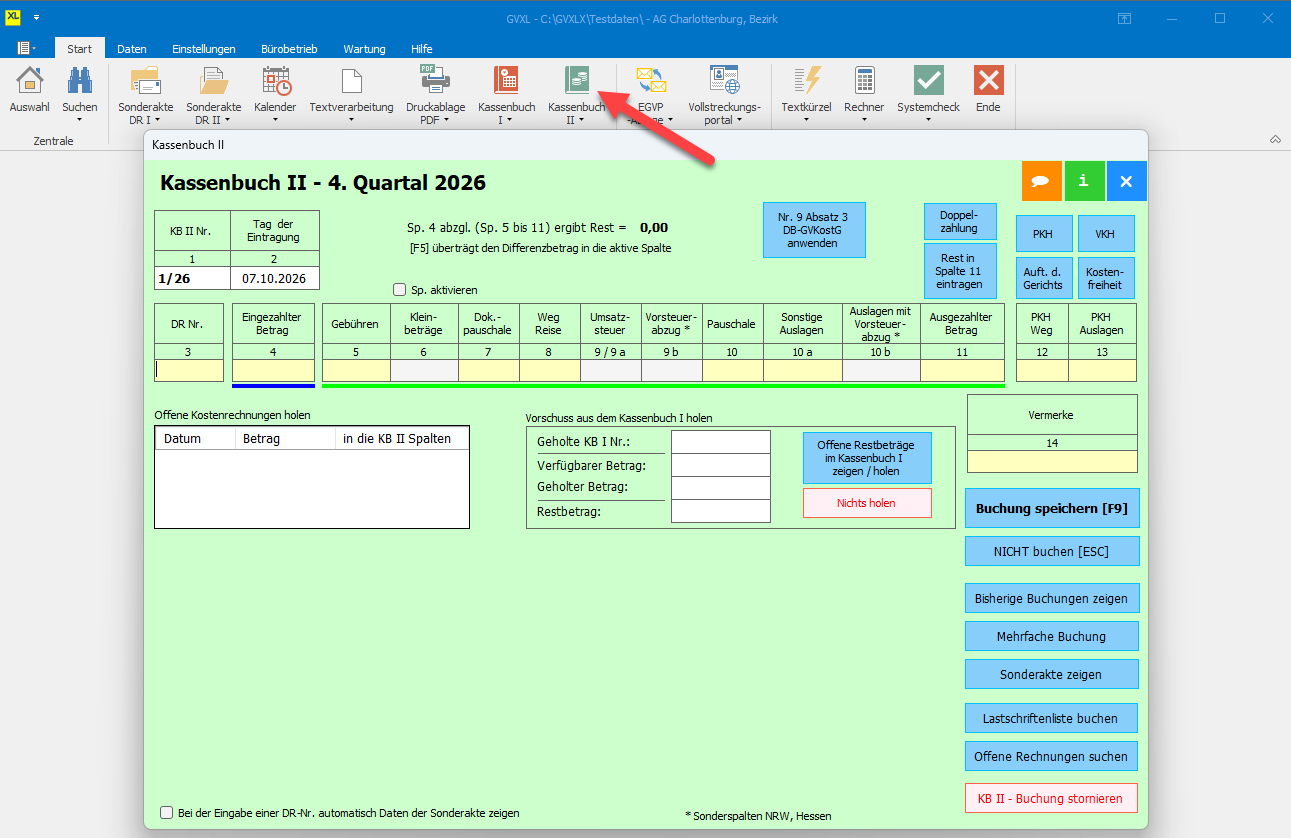Image resolution: width=1291 pixels, height=838 pixels.
Task: Click the Gebühren column 5 field
Action: pos(356,370)
